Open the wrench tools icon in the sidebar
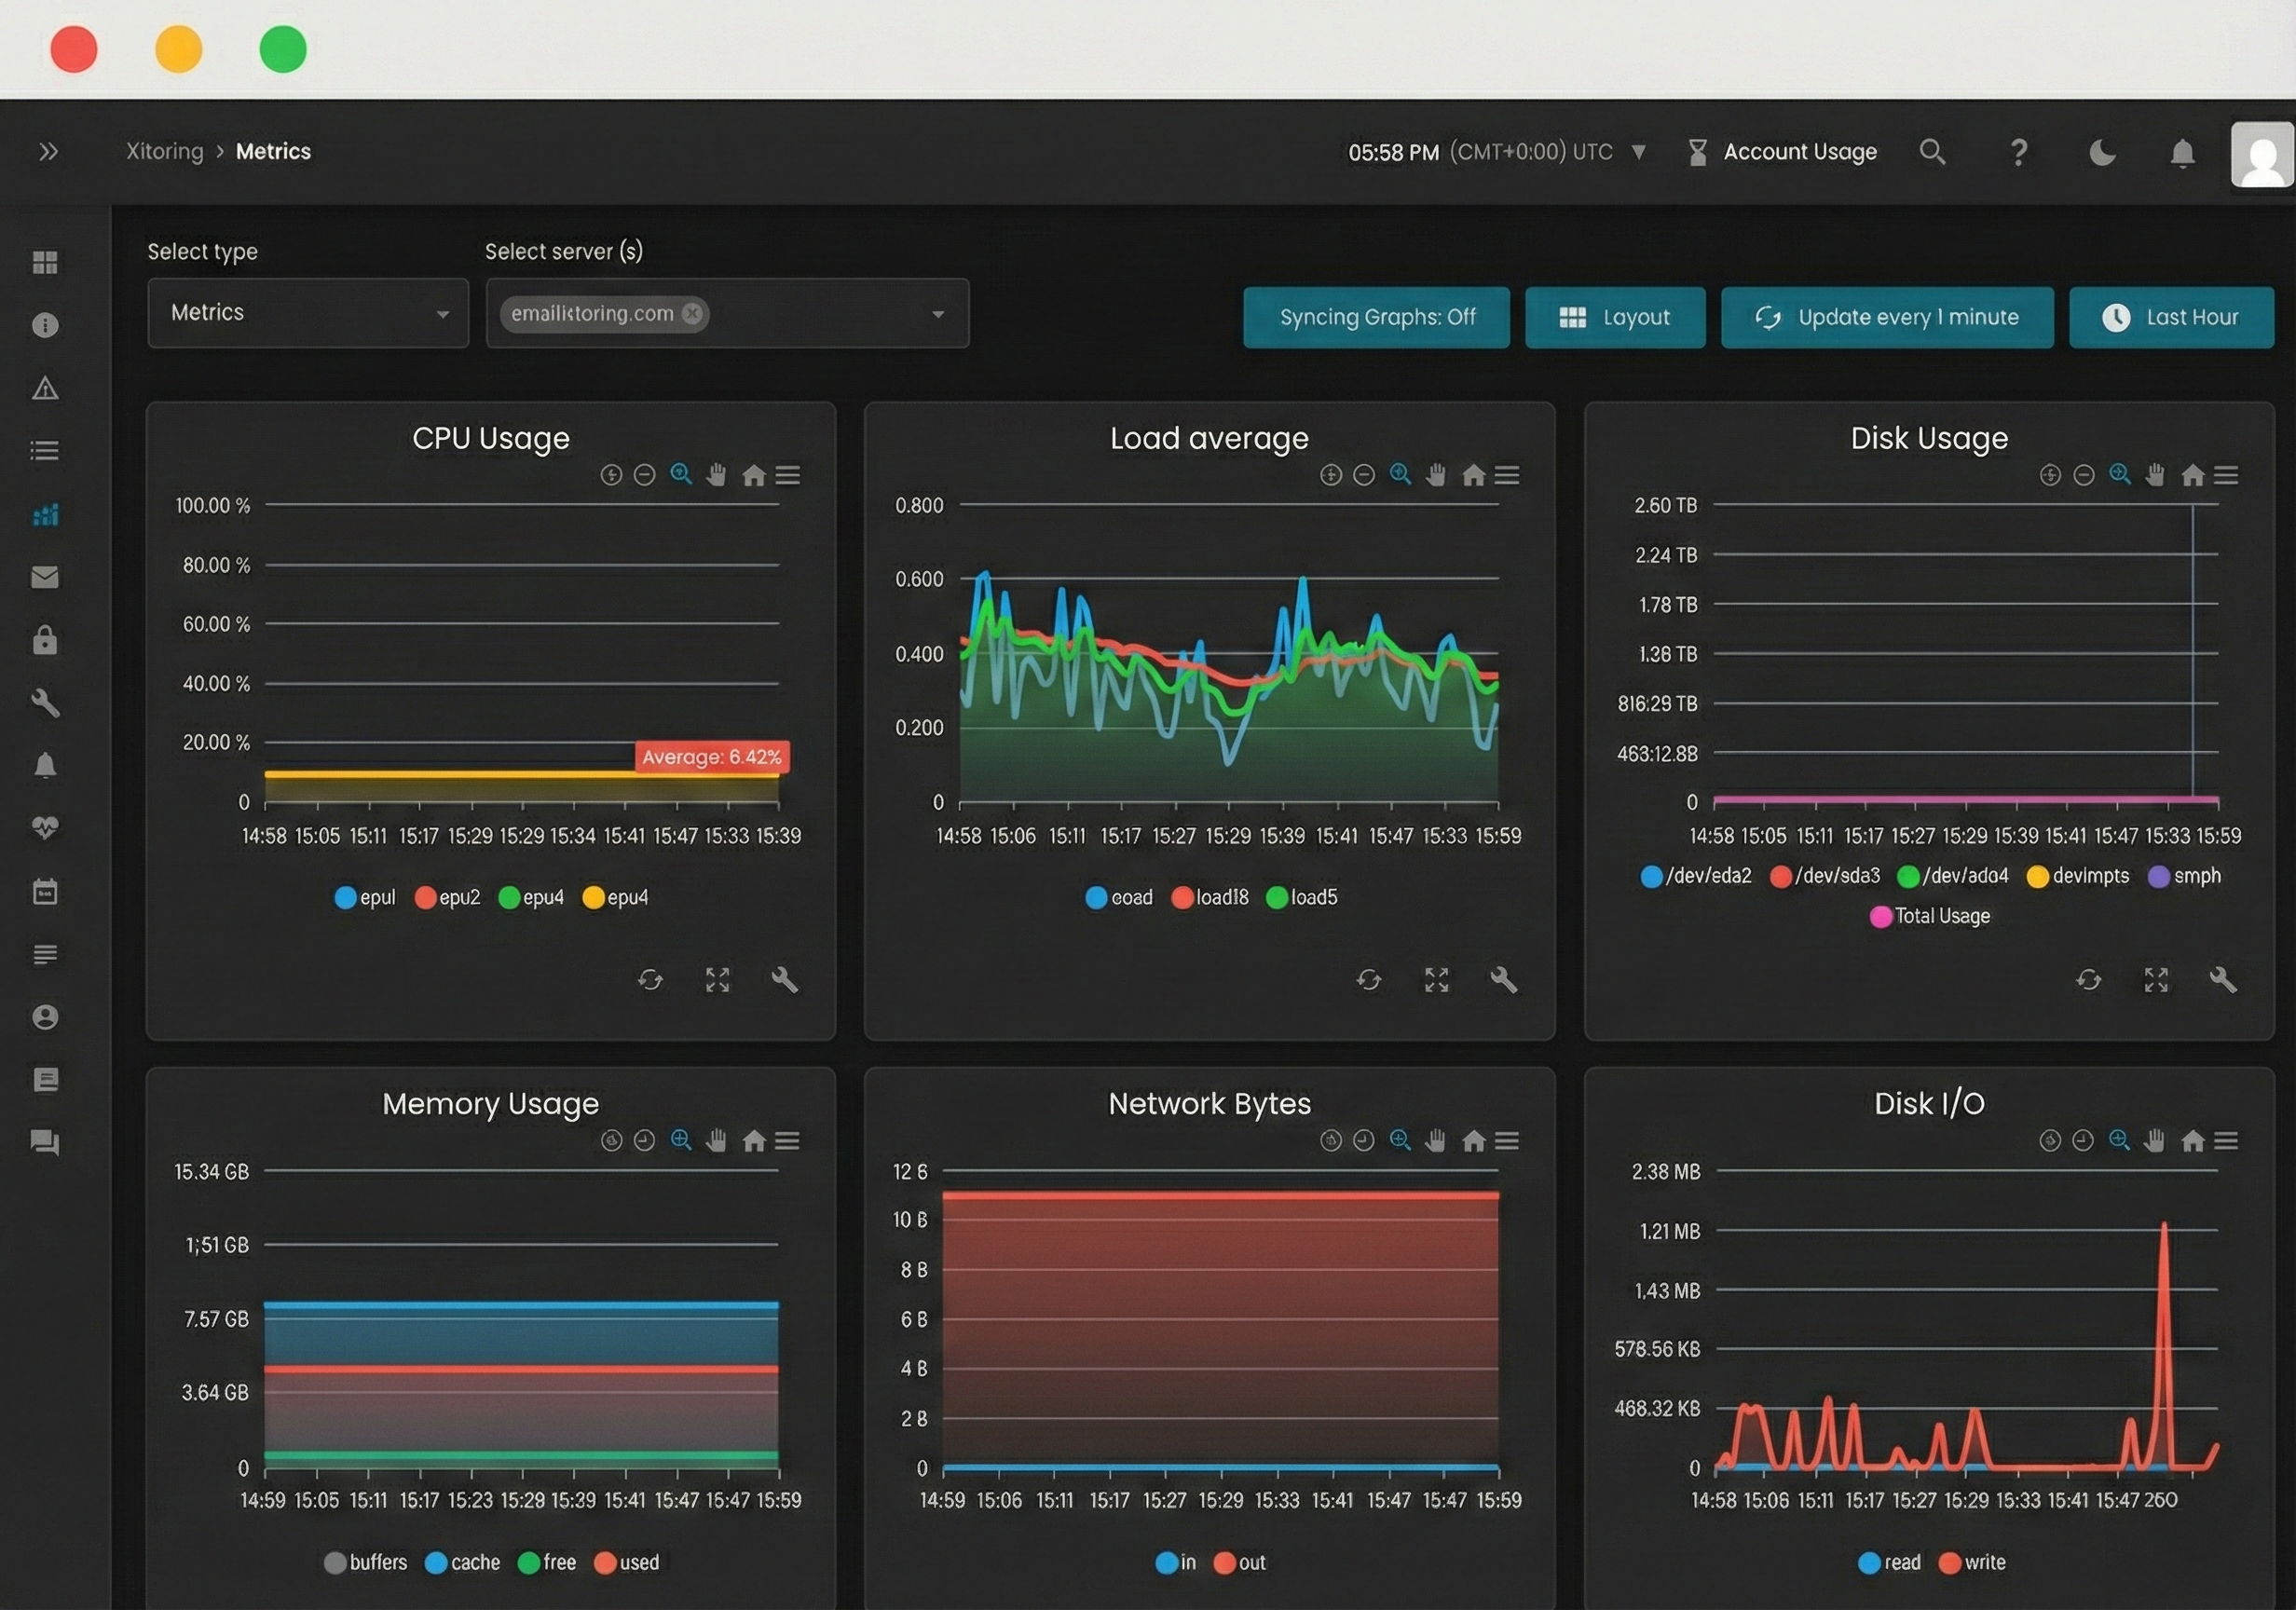This screenshot has height=1610, width=2296. (46, 703)
